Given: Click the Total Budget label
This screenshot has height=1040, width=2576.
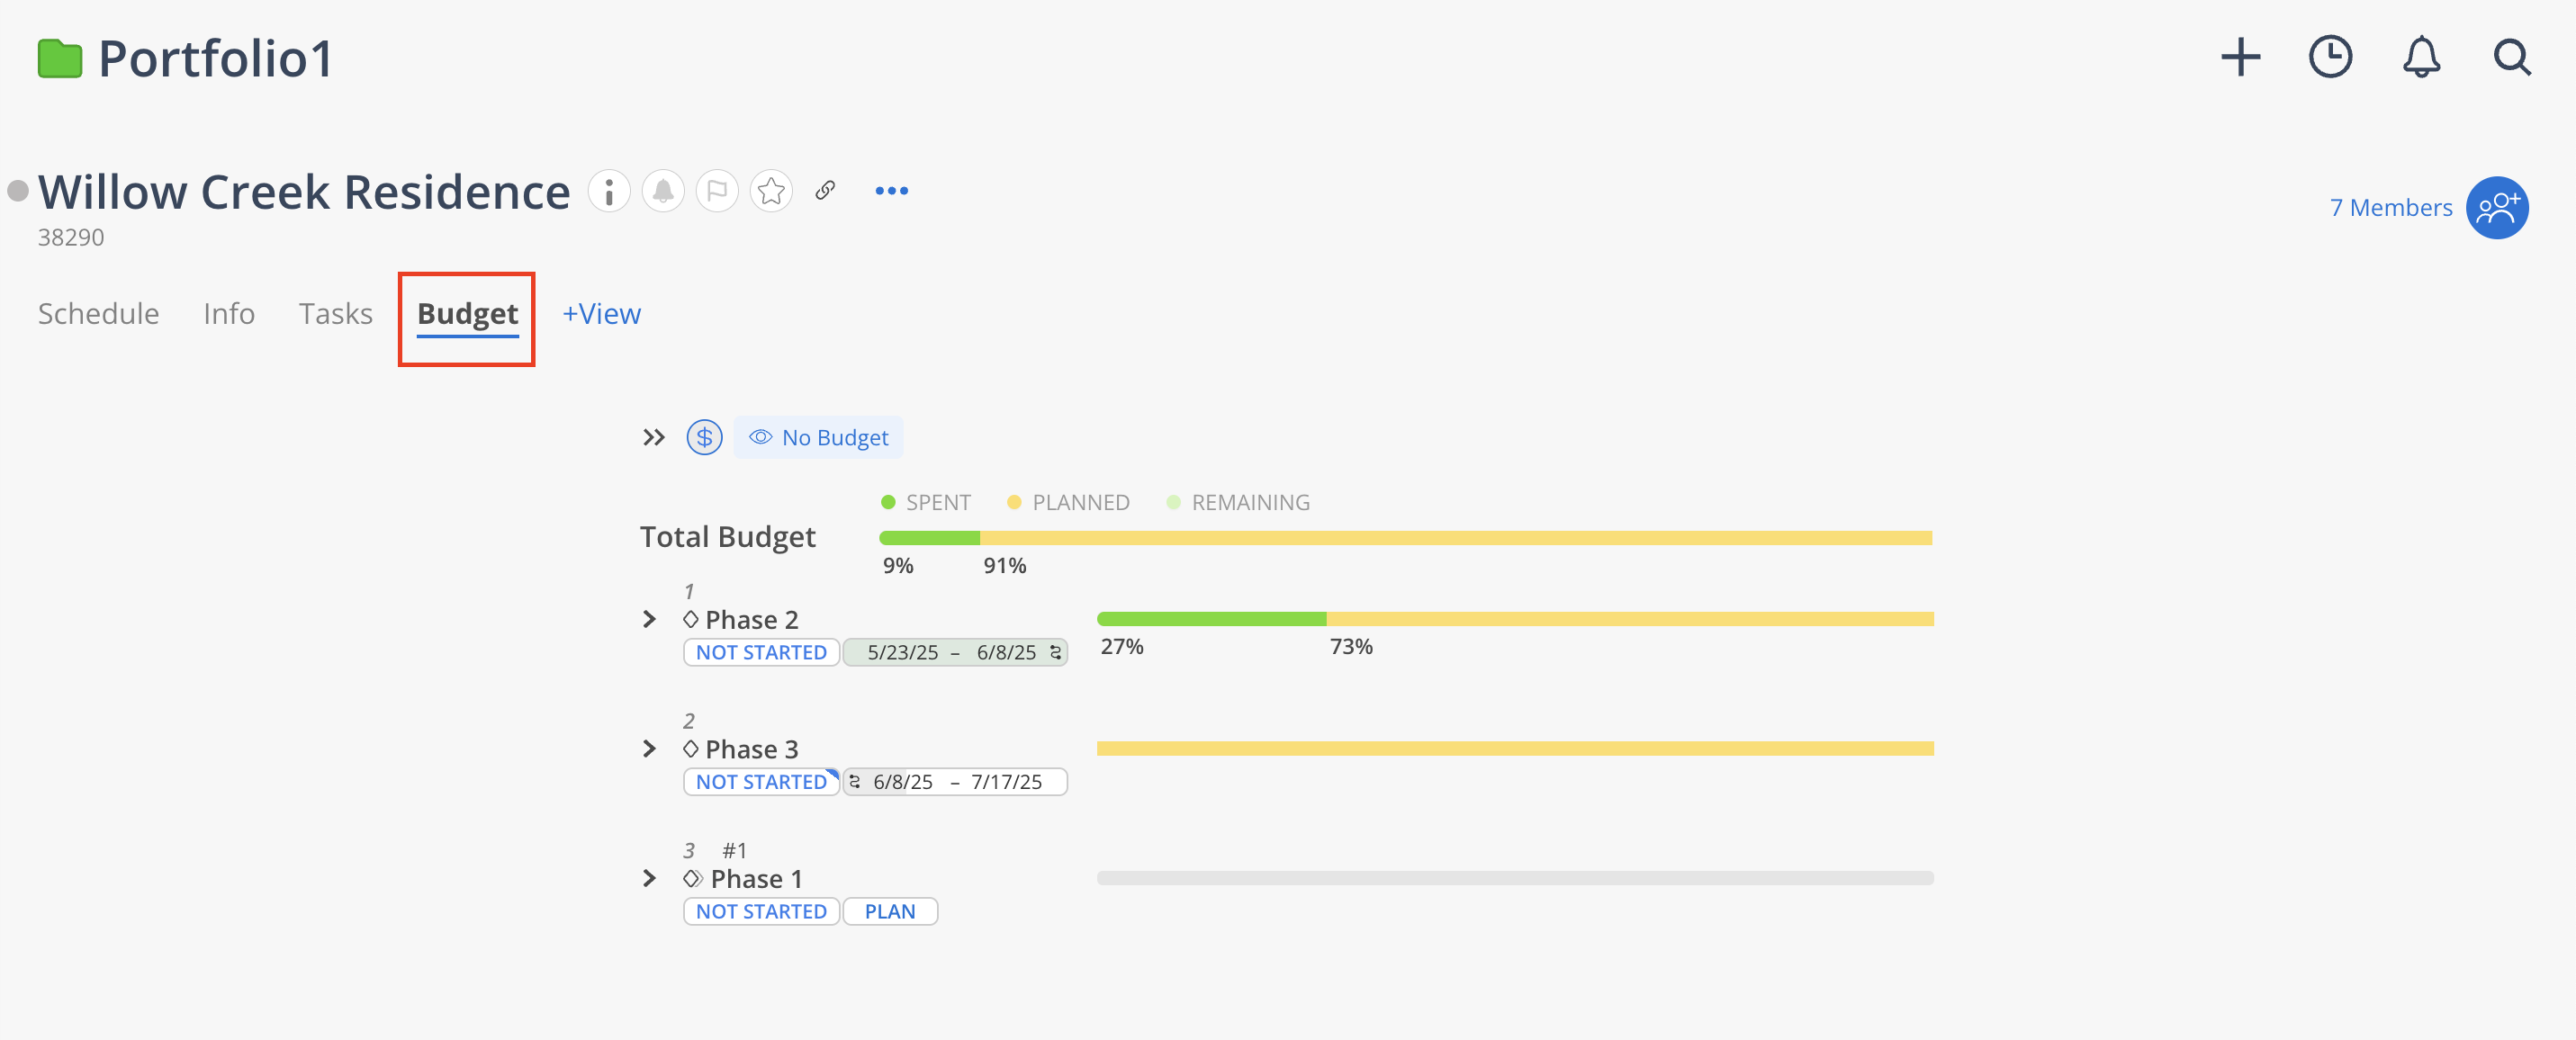Looking at the screenshot, I should (x=728, y=537).
